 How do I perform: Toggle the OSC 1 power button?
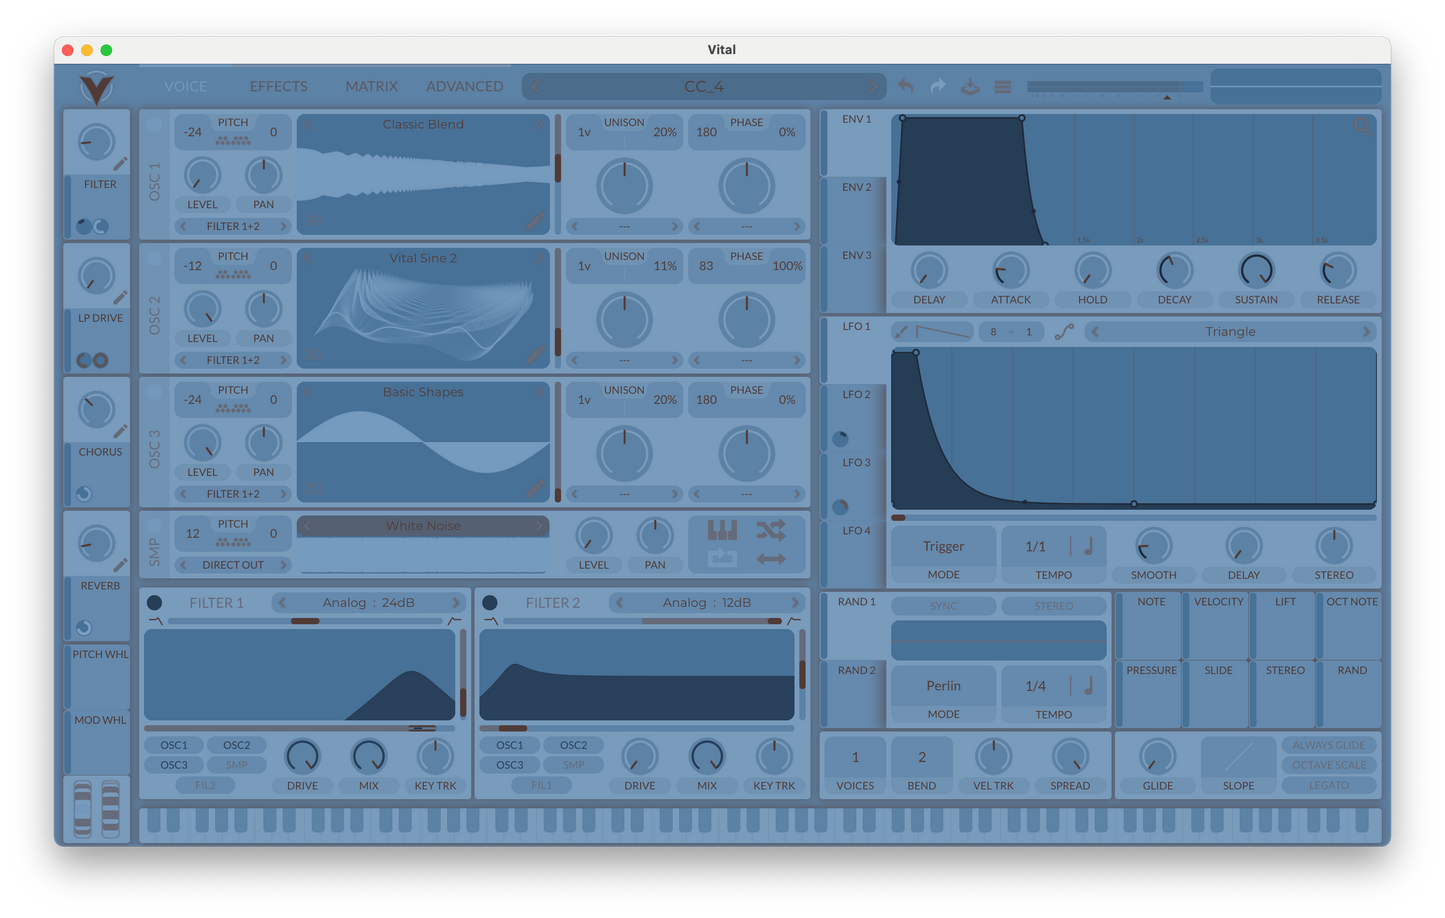(x=154, y=125)
